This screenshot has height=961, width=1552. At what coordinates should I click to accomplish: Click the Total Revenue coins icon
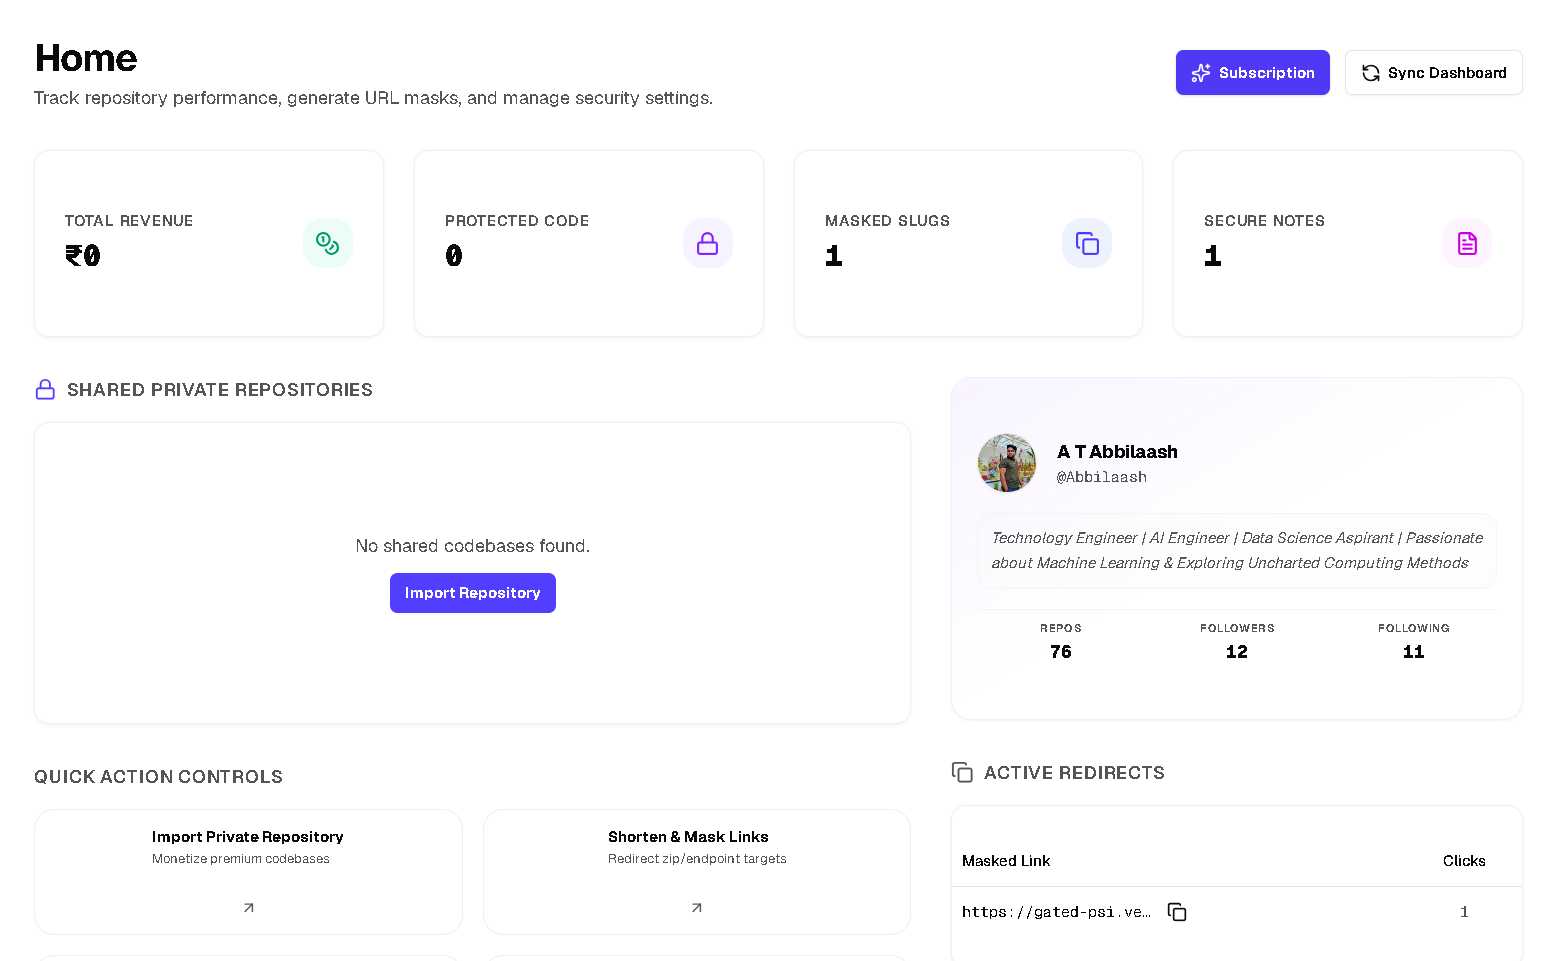pyautogui.click(x=328, y=243)
